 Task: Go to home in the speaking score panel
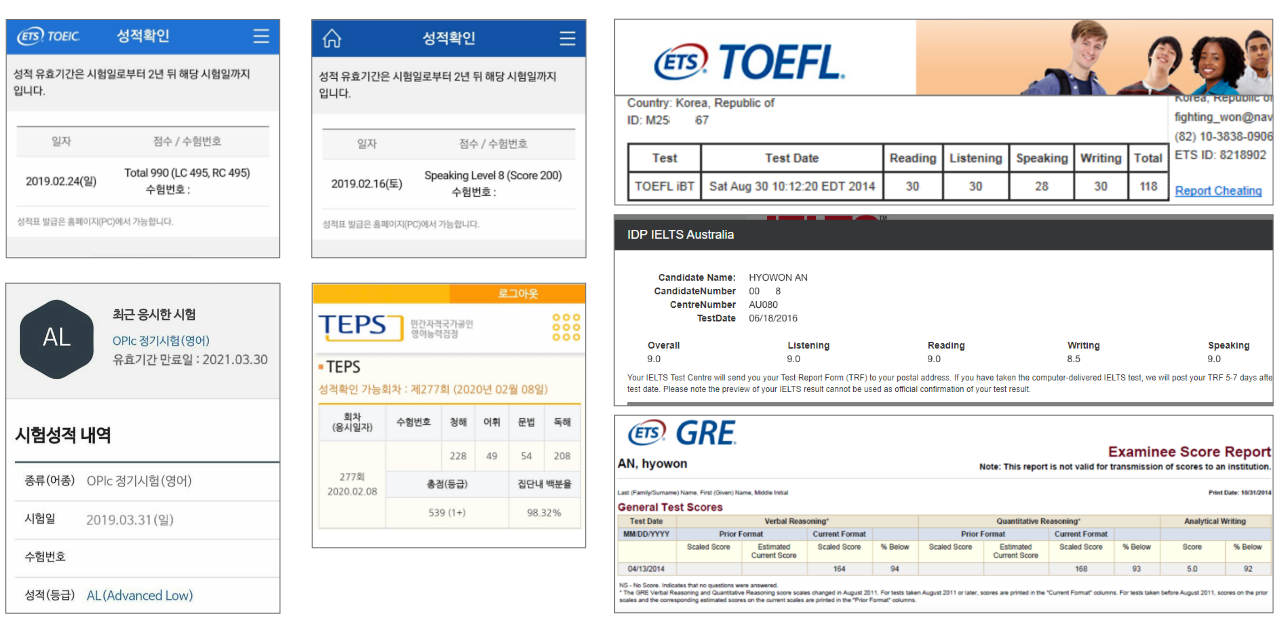[x=332, y=39]
